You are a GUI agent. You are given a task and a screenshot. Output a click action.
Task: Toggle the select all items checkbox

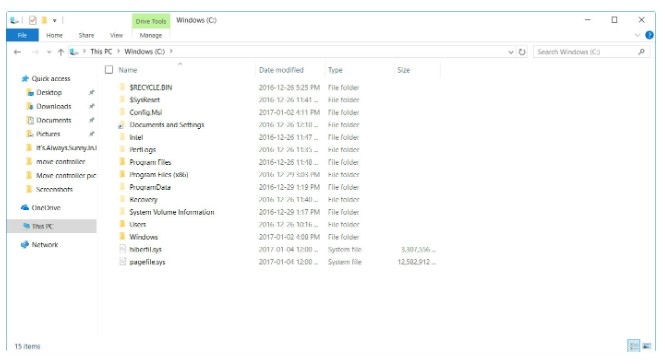click(x=109, y=70)
